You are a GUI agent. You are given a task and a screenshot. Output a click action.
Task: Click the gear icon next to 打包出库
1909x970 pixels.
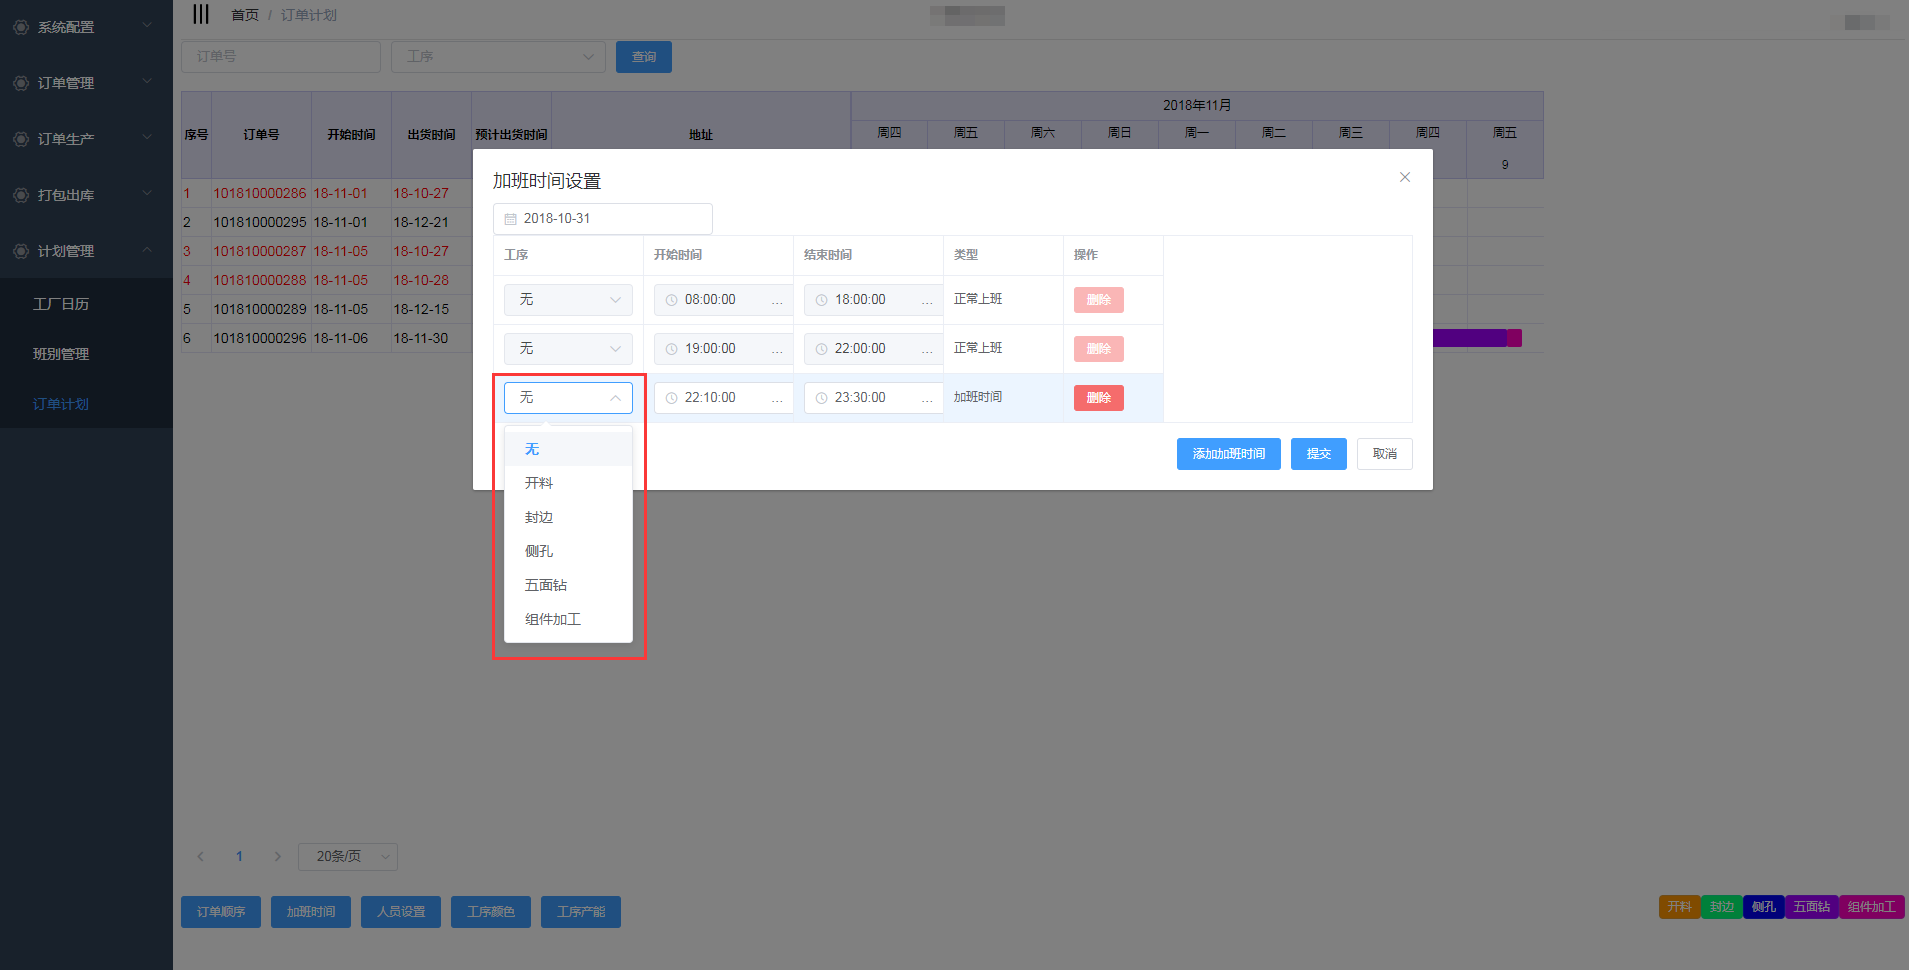21,195
